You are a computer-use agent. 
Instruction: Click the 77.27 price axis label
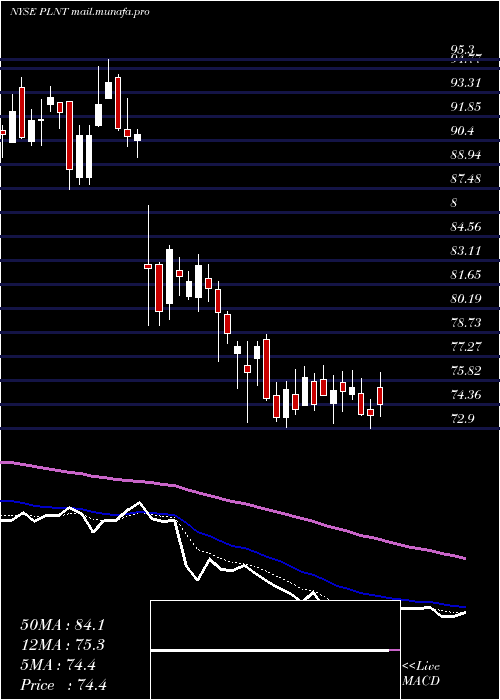click(x=466, y=347)
